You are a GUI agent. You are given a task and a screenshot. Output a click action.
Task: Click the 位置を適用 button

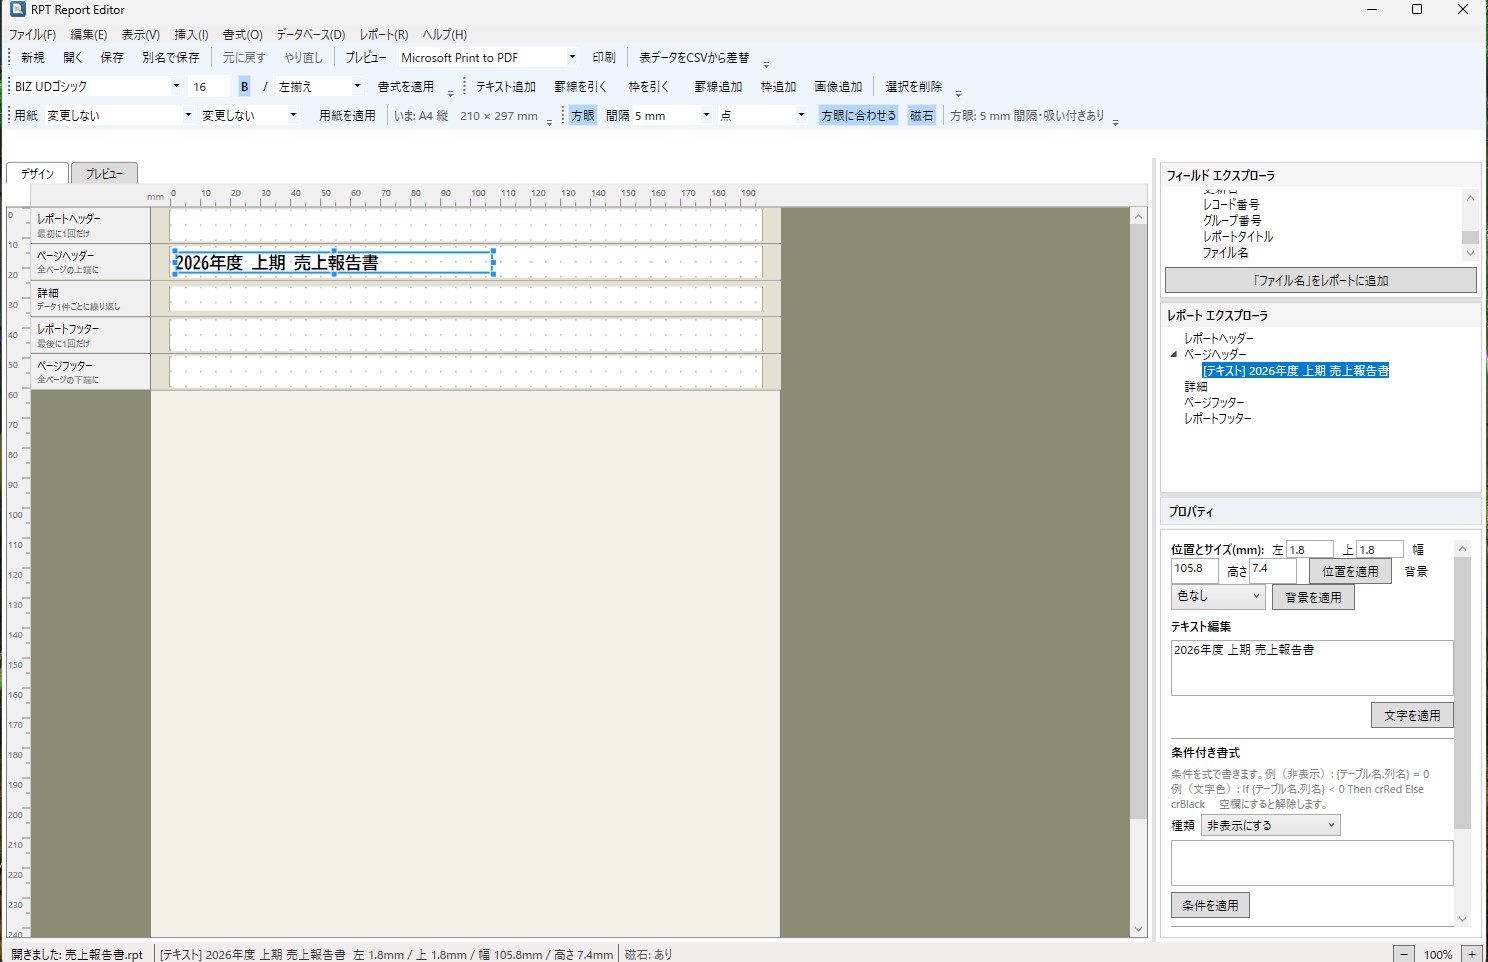(1350, 571)
